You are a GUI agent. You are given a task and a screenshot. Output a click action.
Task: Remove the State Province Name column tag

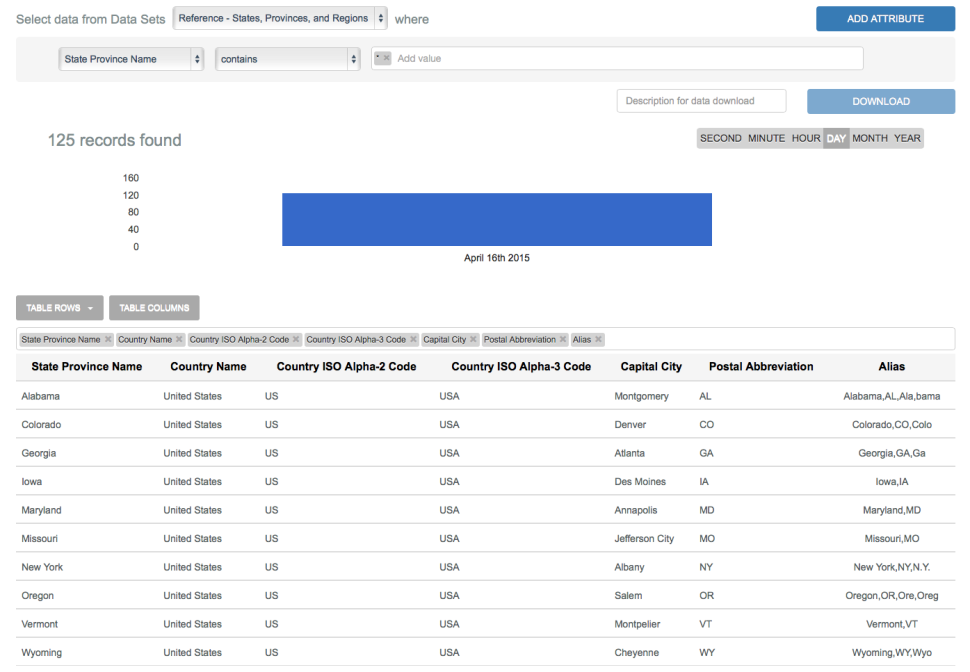108,340
